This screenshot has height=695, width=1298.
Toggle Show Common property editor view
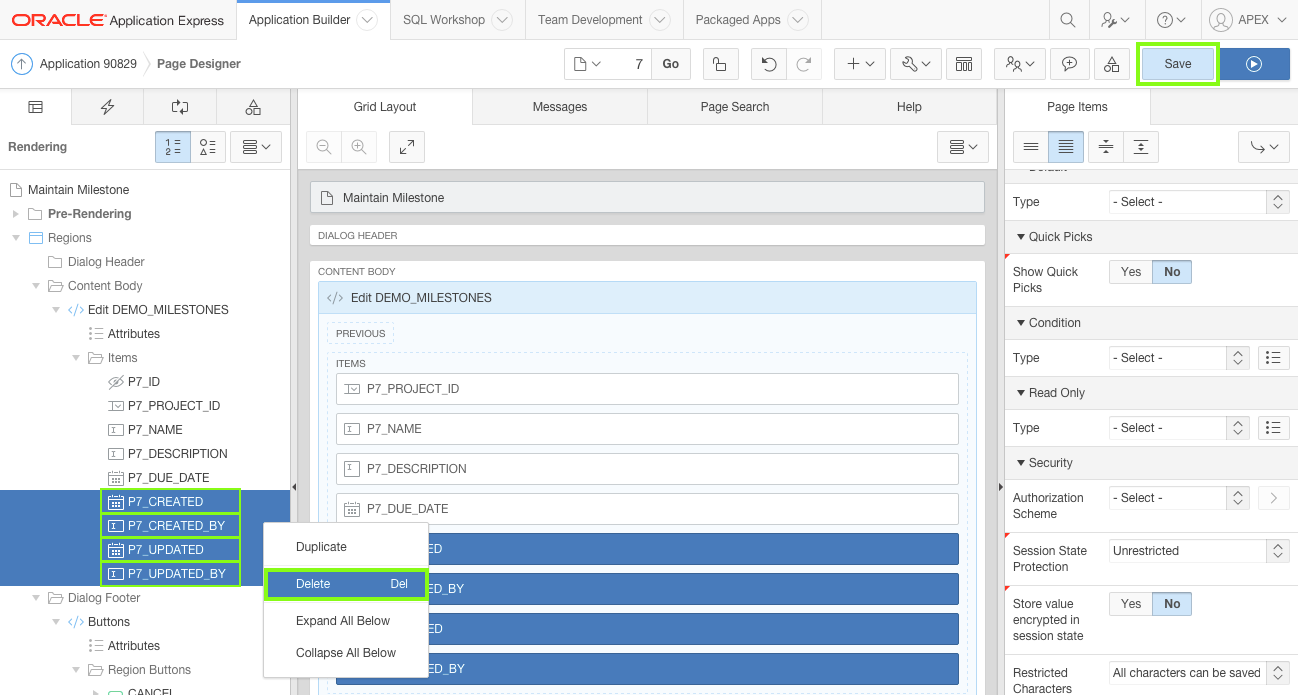pos(1031,147)
